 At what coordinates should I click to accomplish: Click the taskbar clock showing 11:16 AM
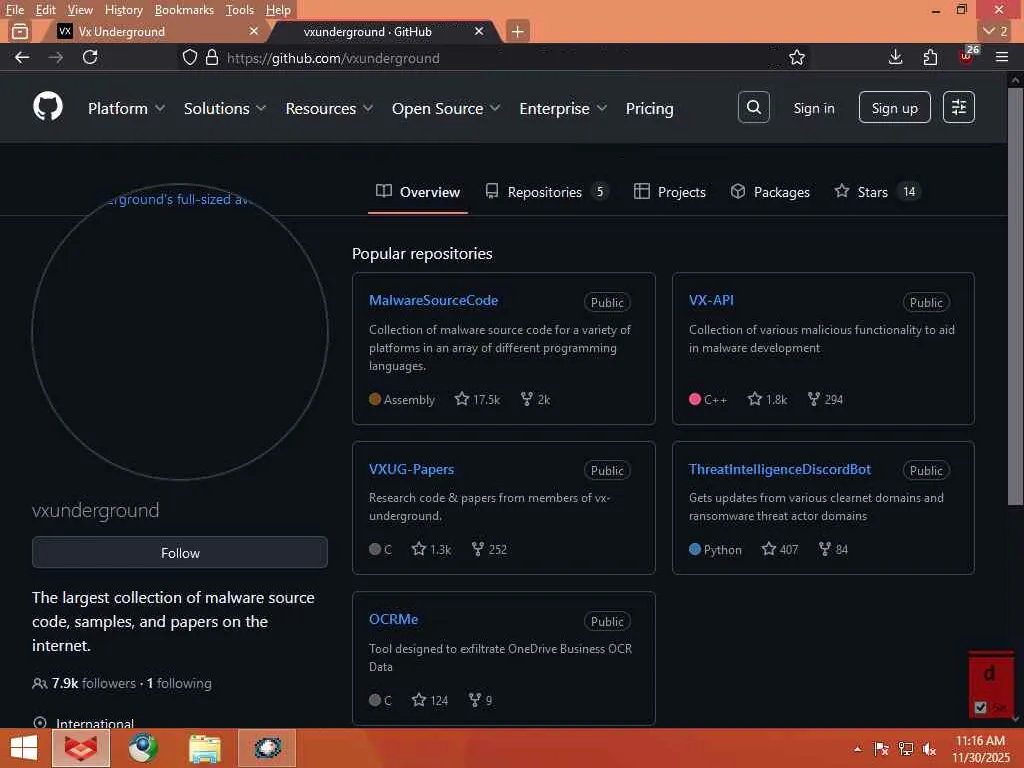[980, 749]
